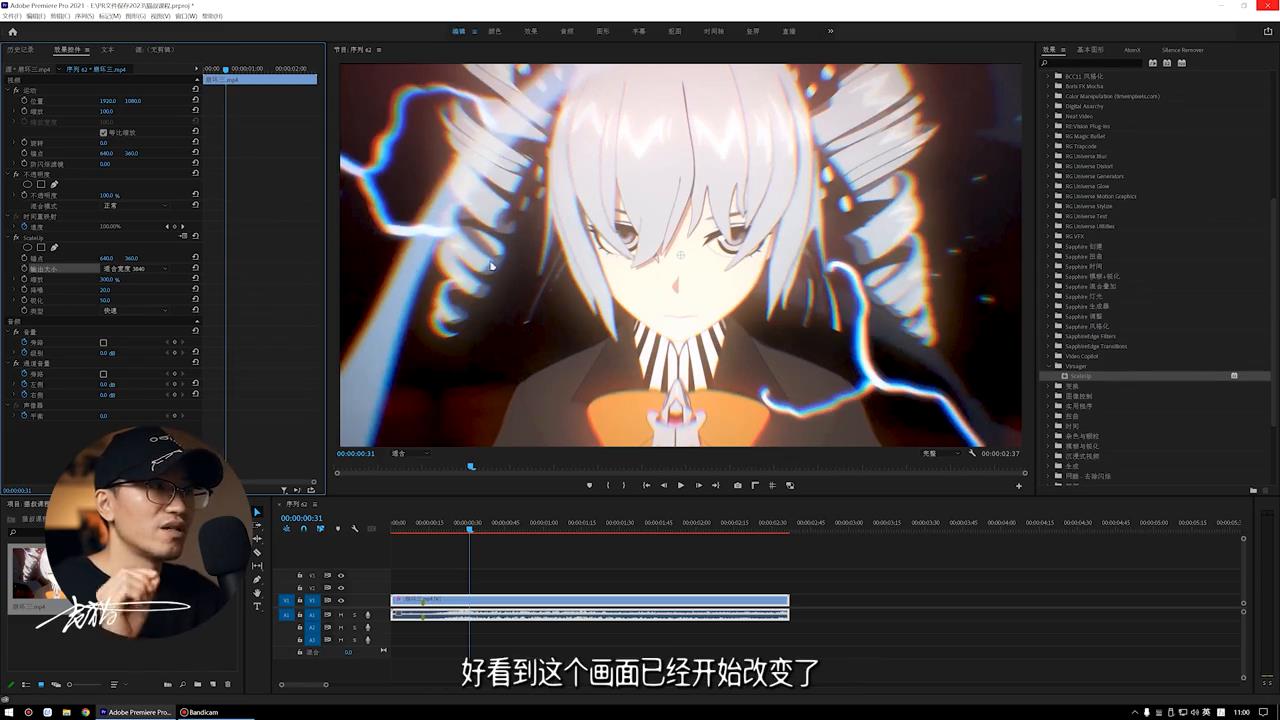Click the ellipse mask tool under ScaleUp
The height and width of the screenshot is (720, 1280).
click(x=28, y=247)
